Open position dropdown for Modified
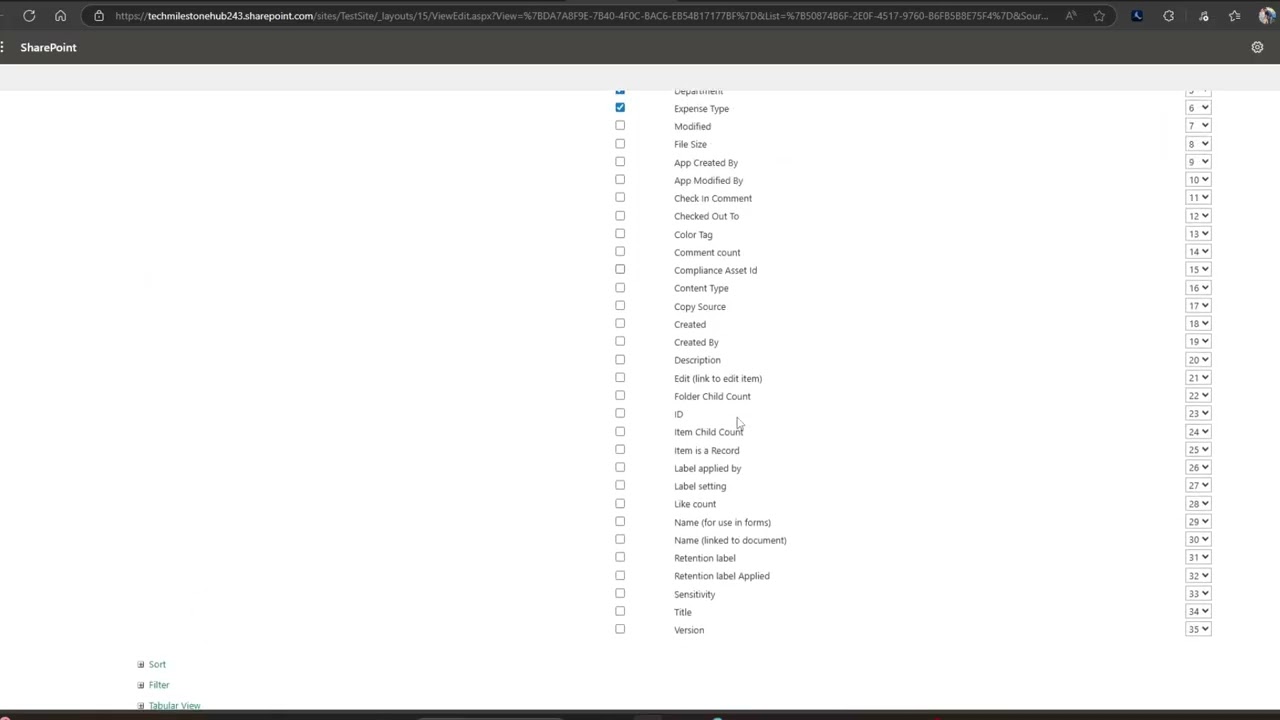 click(x=1198, y=126)
